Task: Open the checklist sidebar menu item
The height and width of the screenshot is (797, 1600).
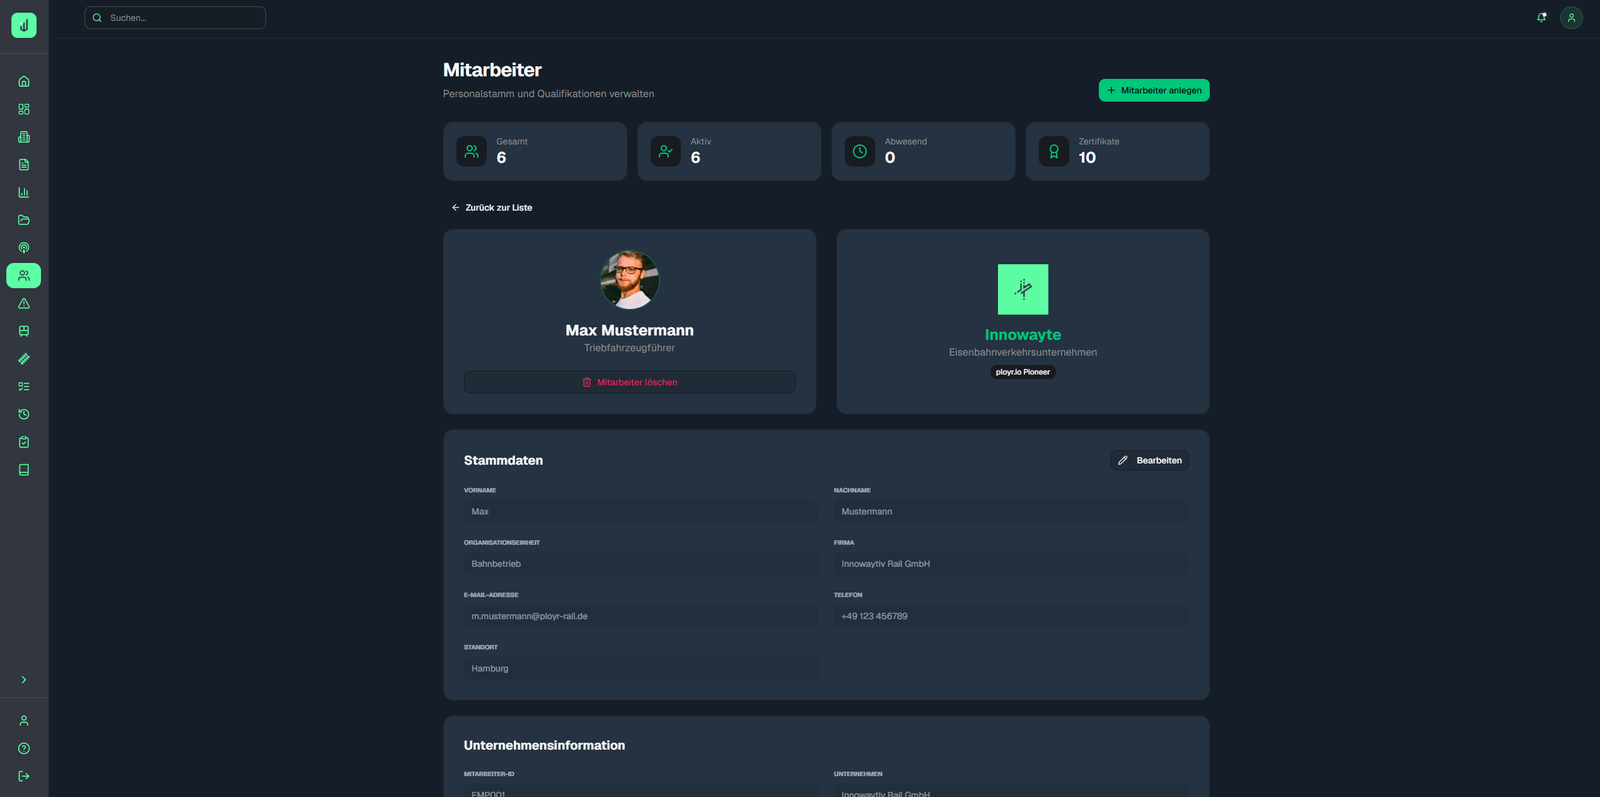Action: 24,386
